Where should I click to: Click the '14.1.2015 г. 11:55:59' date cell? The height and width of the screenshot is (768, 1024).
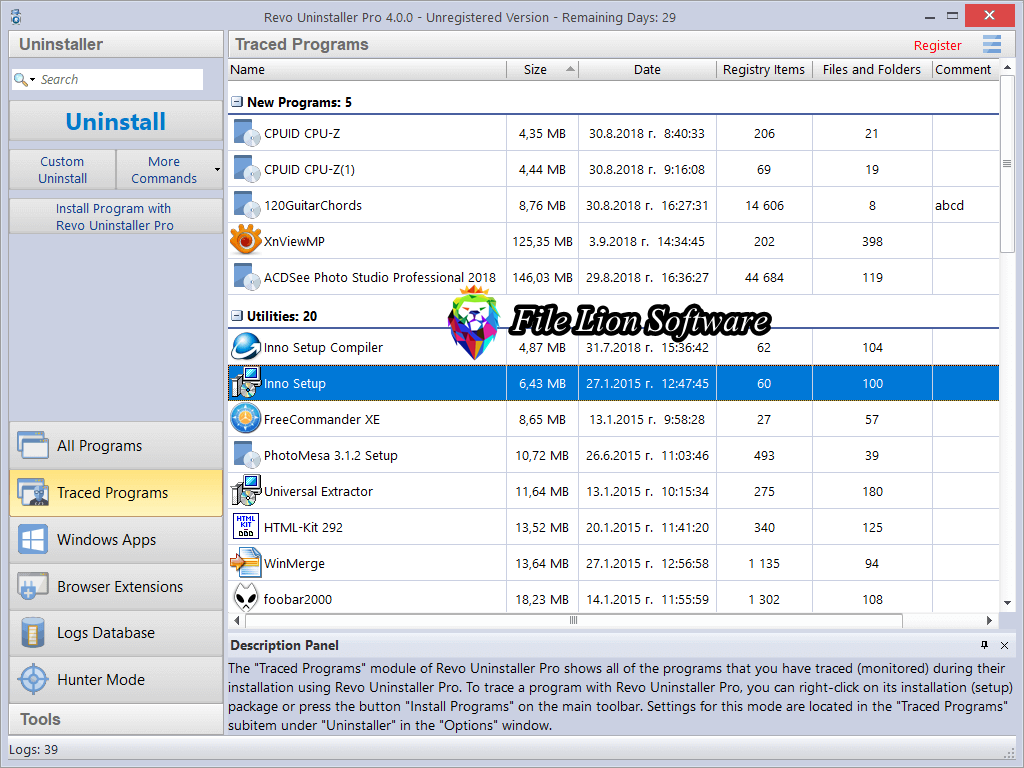pyautogui.click(x=647, y=599)
